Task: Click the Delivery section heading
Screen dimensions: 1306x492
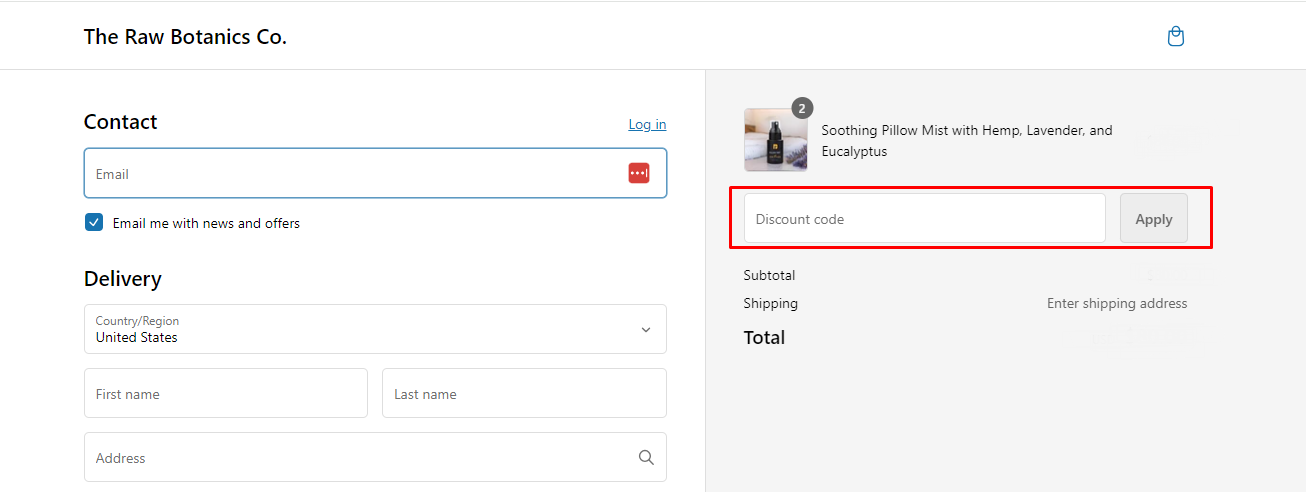Action: click(122, 279)
